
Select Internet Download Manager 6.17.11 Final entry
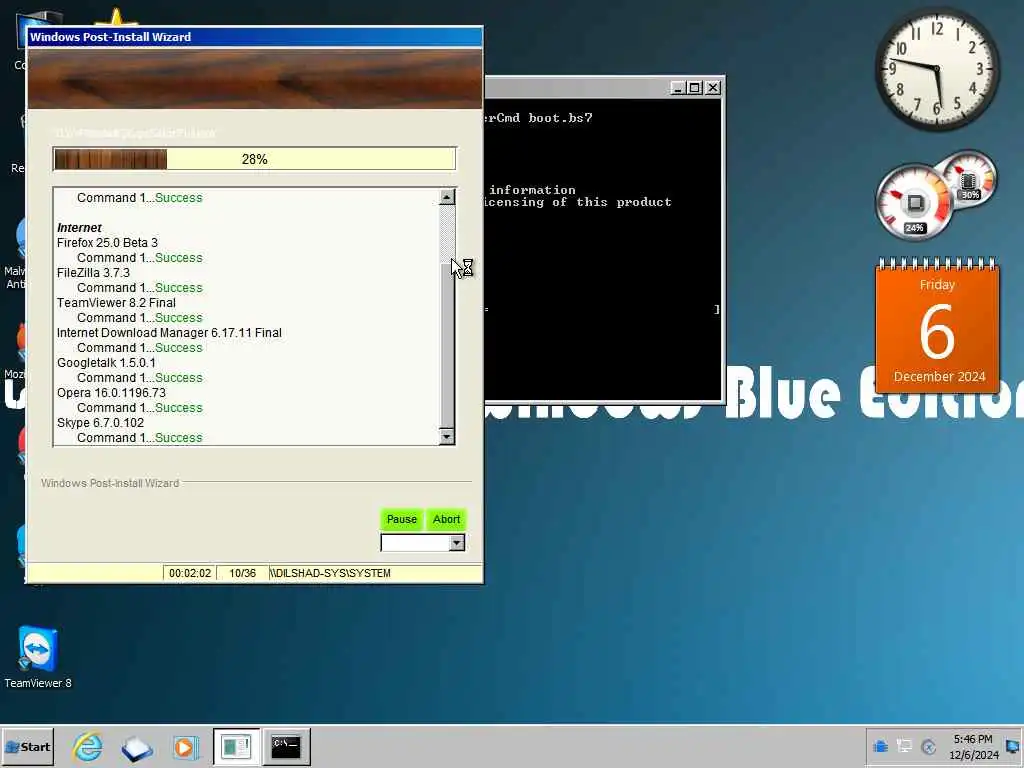coord(169,332)
